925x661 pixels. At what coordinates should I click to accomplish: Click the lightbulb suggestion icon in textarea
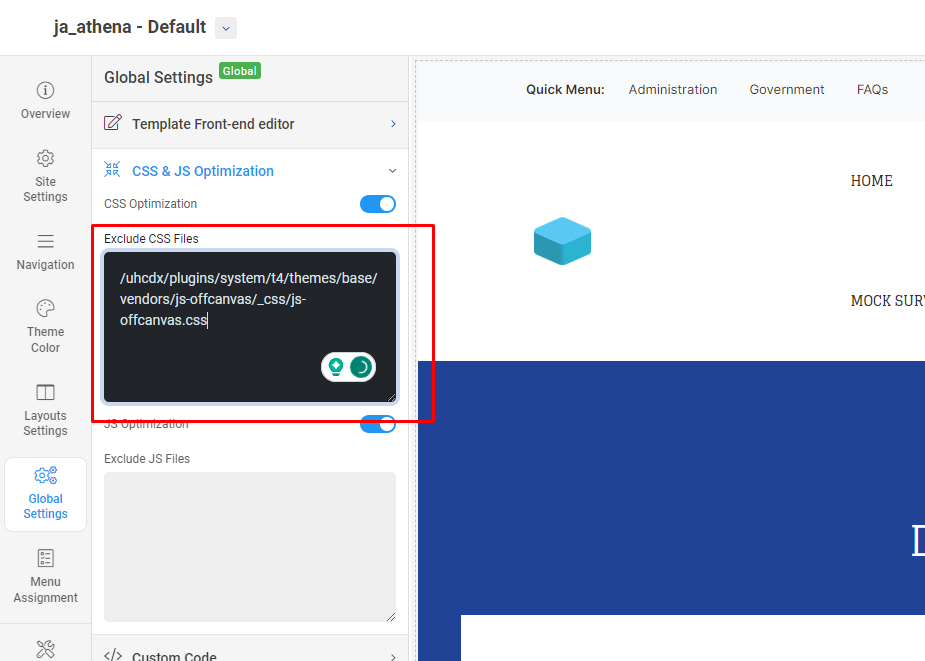(x=336, y=367)
